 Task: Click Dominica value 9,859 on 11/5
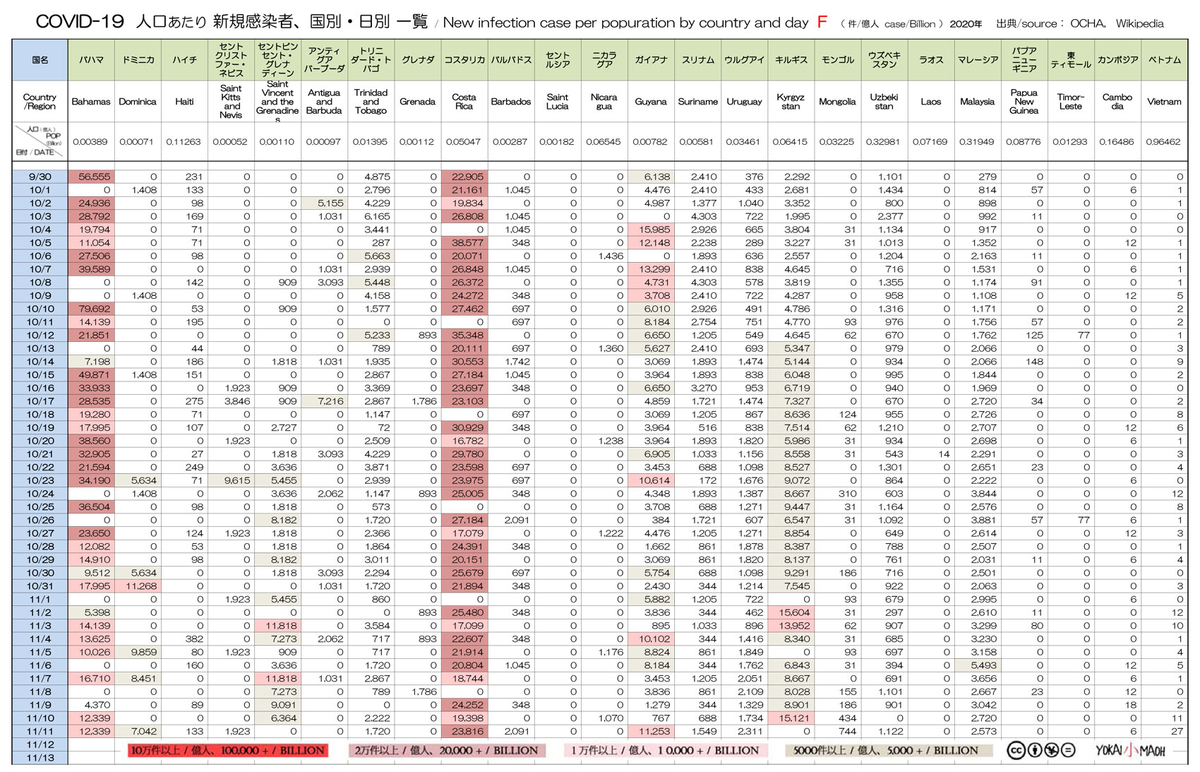click(138, 651)
